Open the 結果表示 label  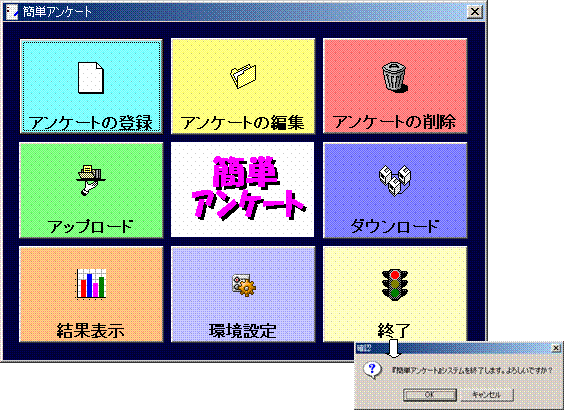[91, 331]
